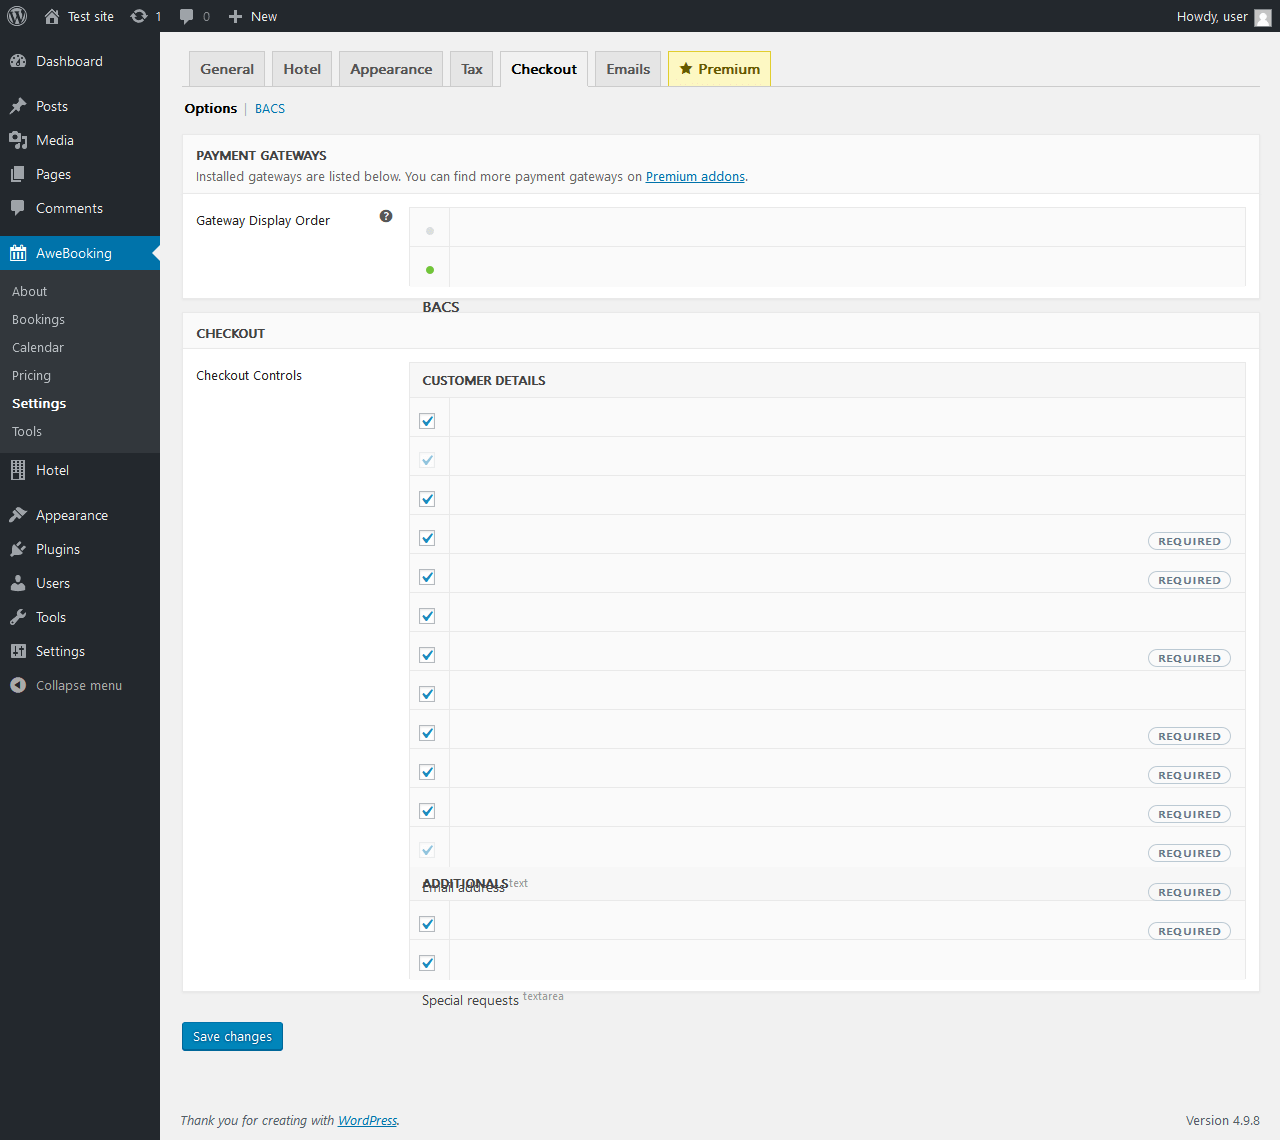This screenshot has height=1140, width=1280.
Task: Toggle the last checkbox in Additionals section
Action: coord(428,963)
